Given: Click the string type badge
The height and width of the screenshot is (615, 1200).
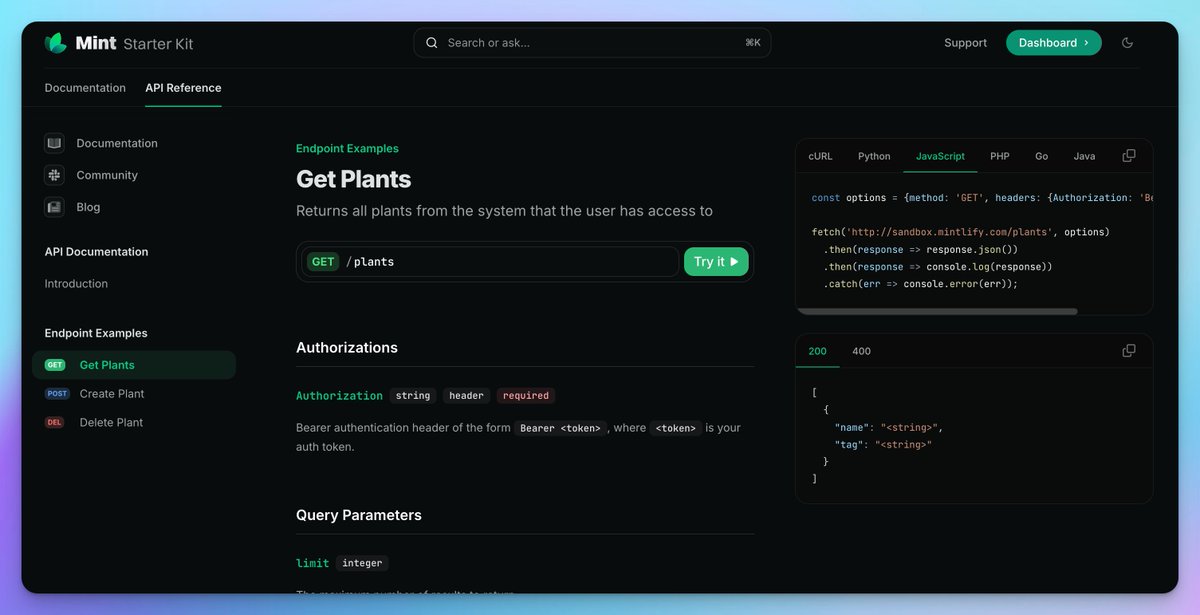Looking at the screenshot, I should [413, 396].
